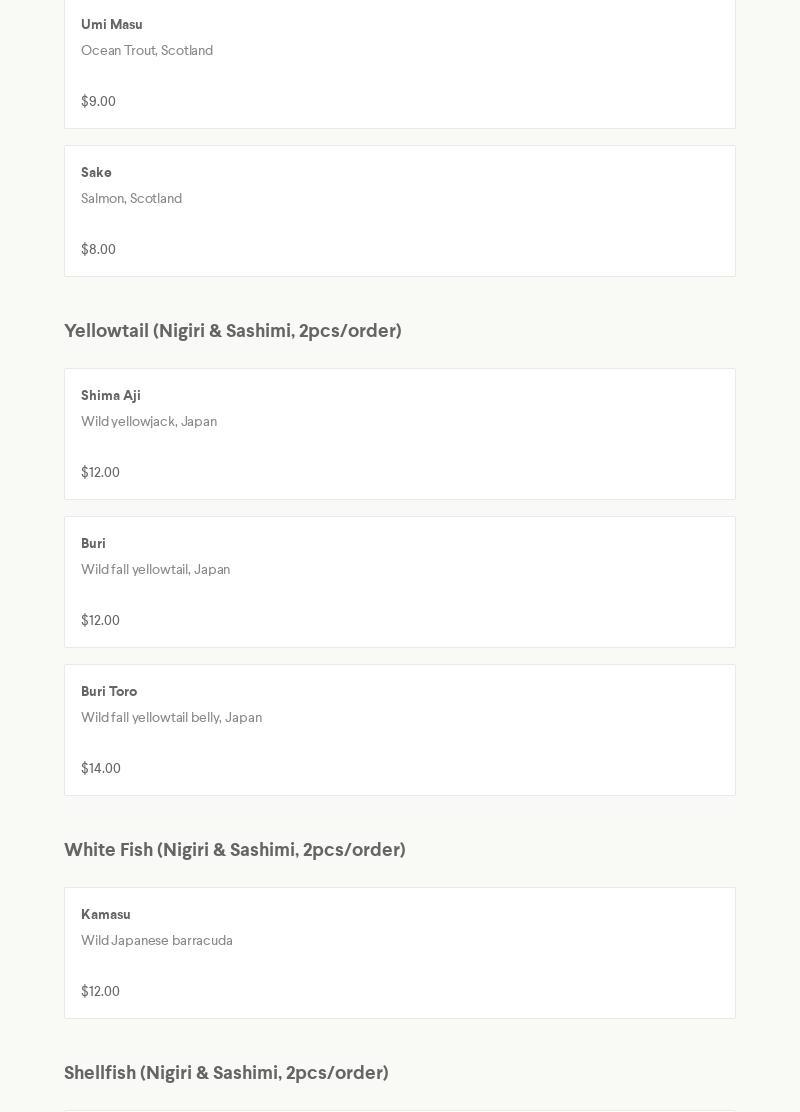
Task: Click the Wild yellowjack, Japan description
Action: click(x=149, y=422)
